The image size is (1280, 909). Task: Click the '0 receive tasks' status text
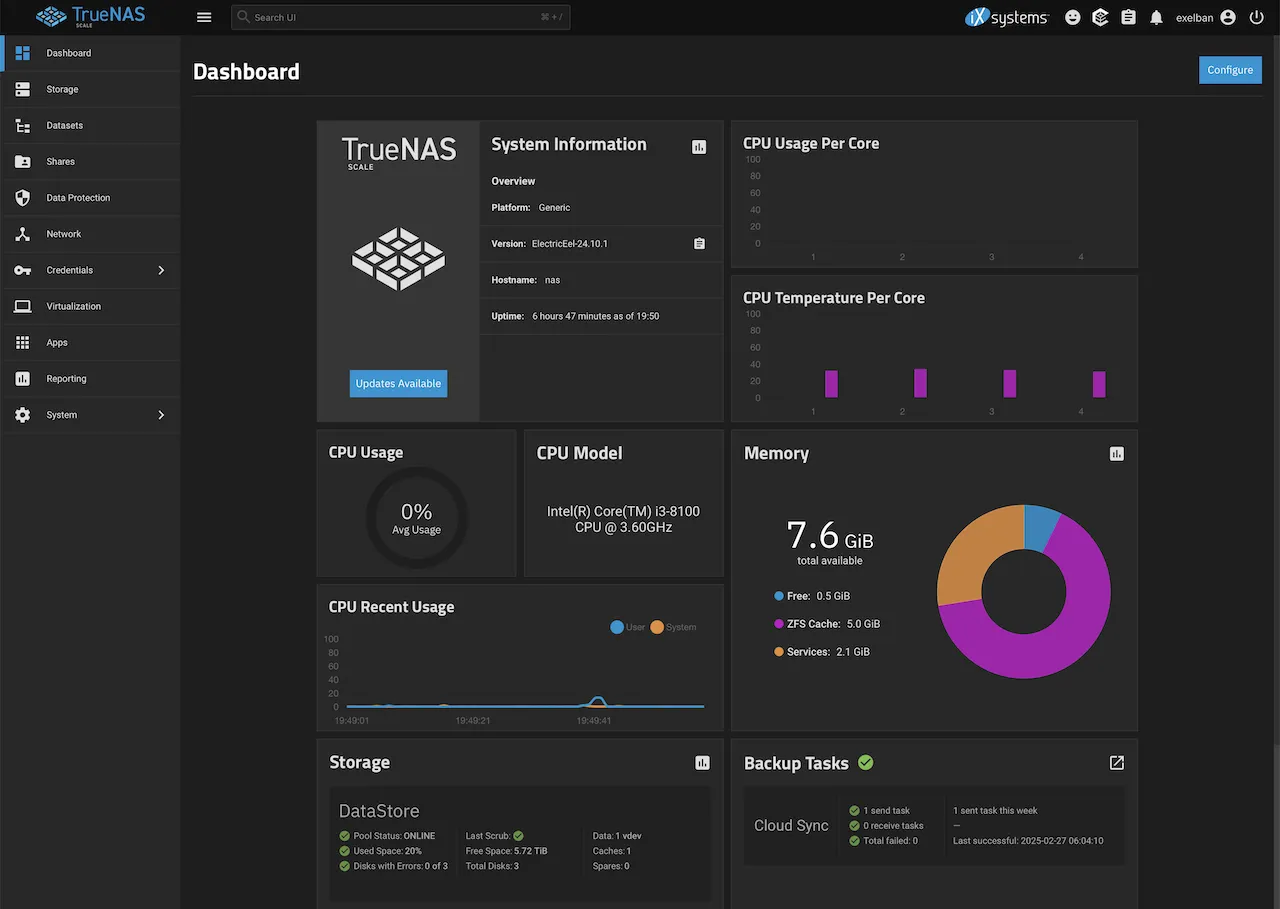click(893, 826)
